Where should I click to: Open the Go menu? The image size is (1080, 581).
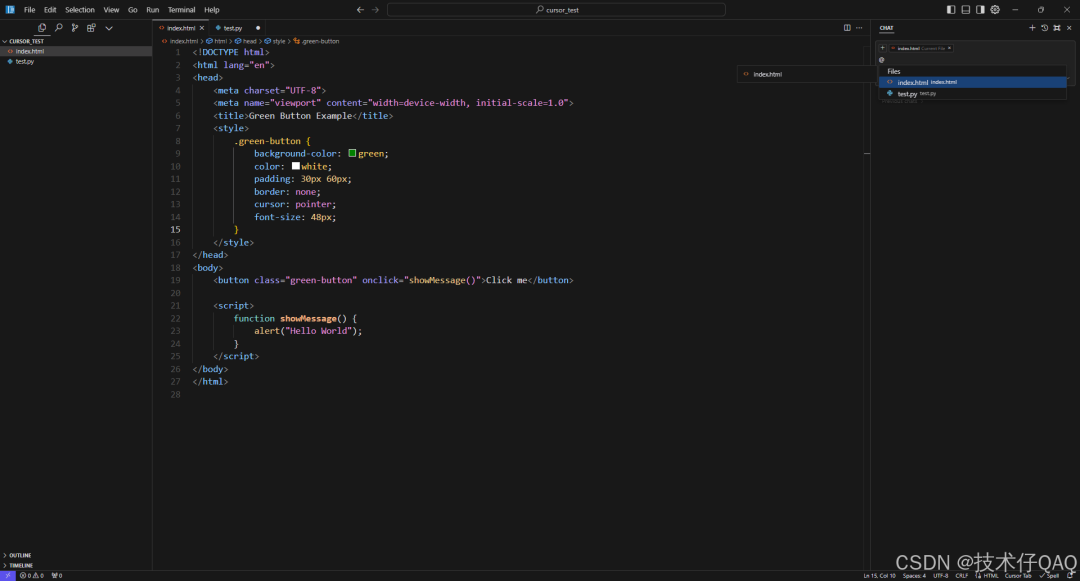pos(132,10)
